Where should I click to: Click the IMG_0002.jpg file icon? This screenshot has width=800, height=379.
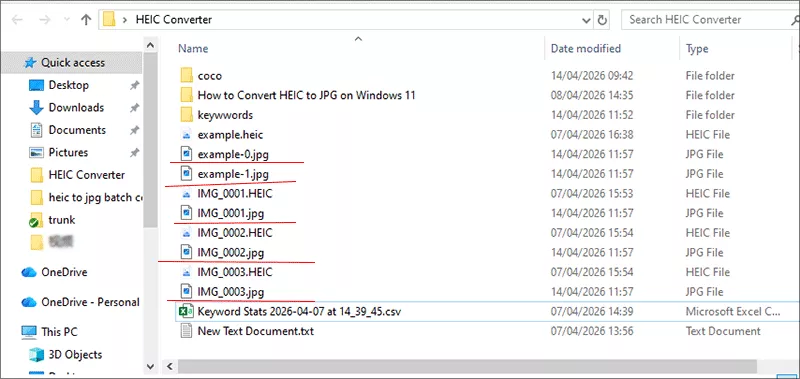pos(187,252)
